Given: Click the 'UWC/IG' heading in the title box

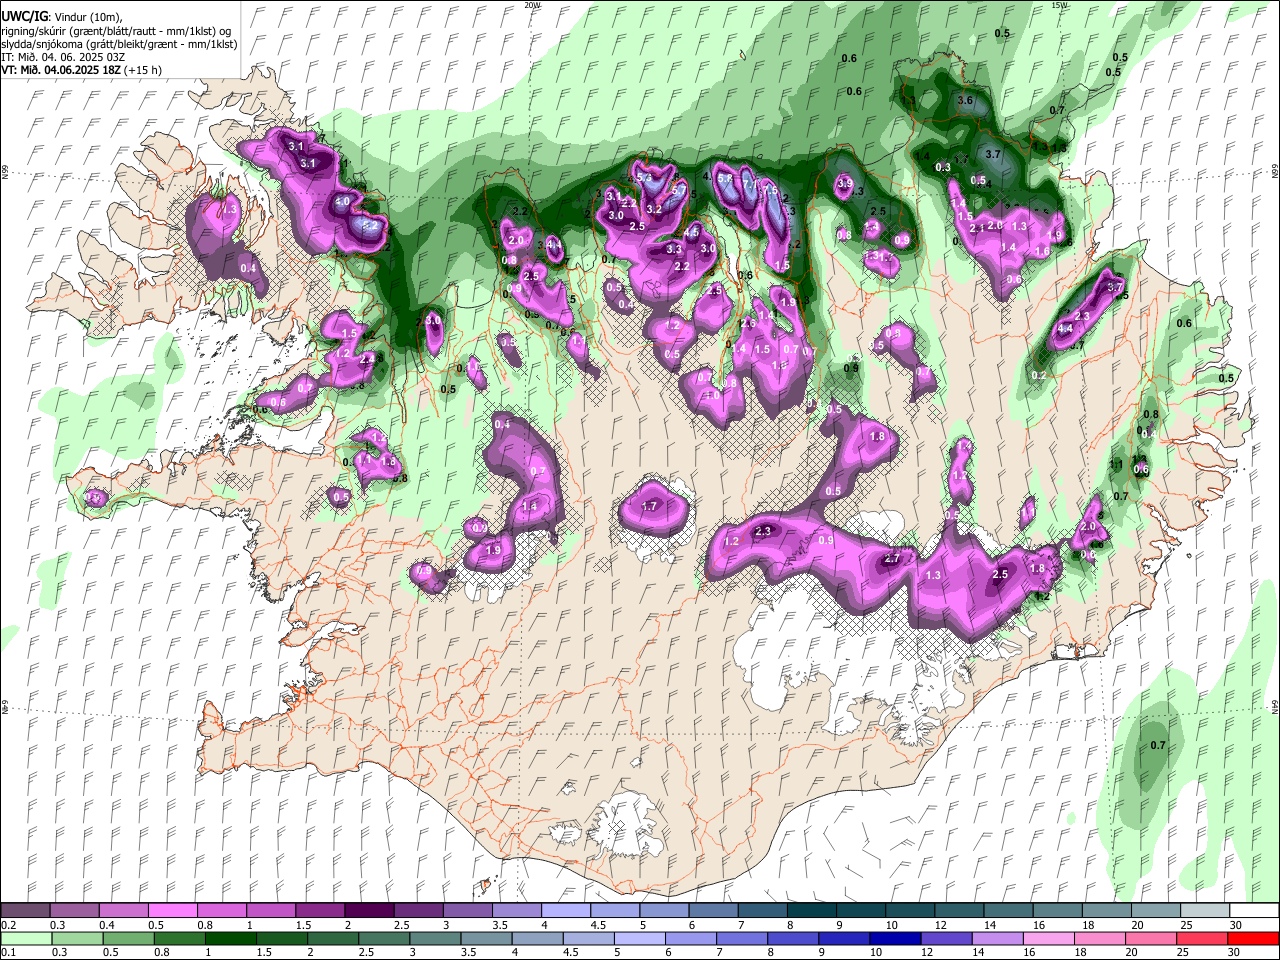Looking at the screenshot, I should click(x=23, y=16).
